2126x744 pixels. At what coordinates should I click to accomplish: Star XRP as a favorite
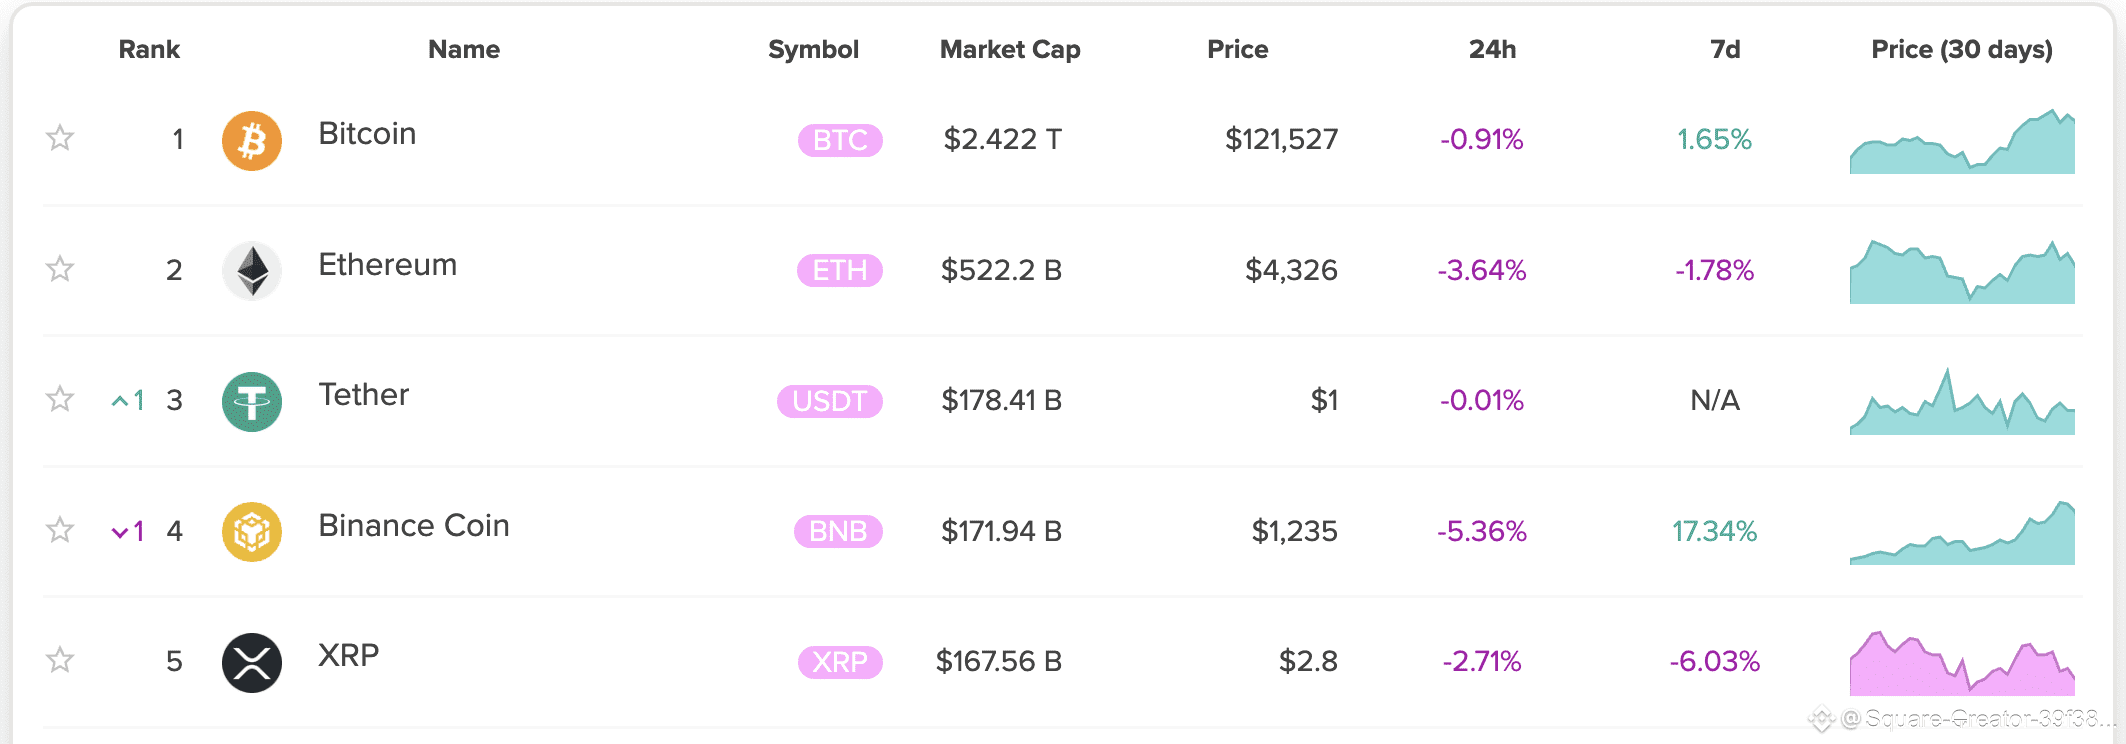[x=60, y=660]
